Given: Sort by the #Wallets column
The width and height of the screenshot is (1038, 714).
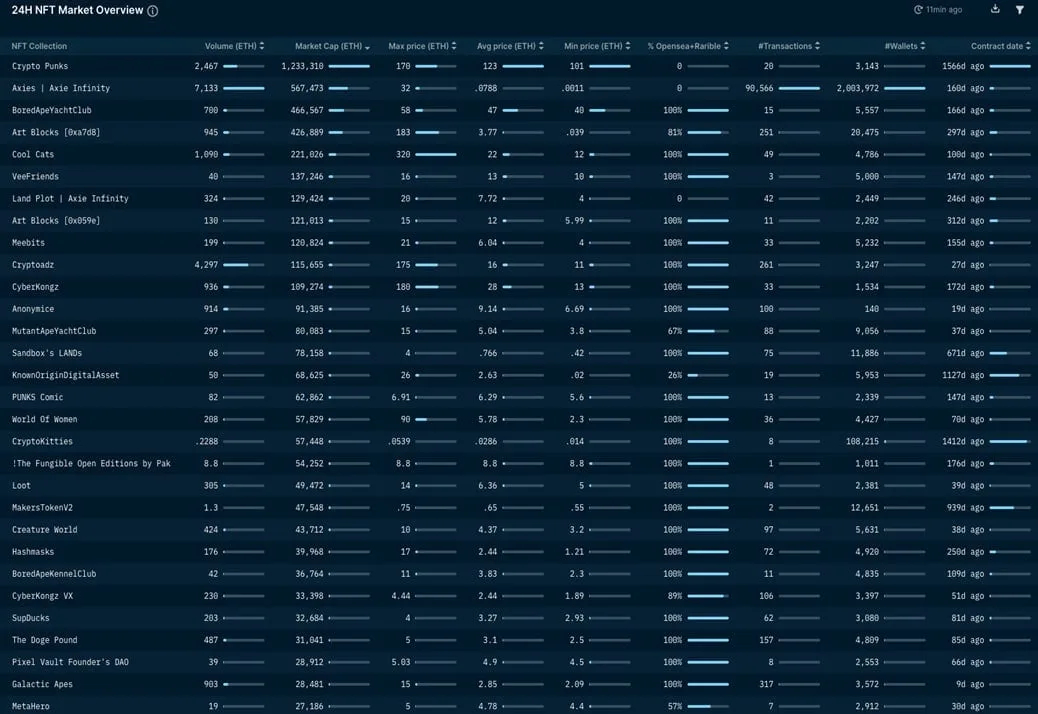Looking at the screenshot, I should click(x=905, y=46).
